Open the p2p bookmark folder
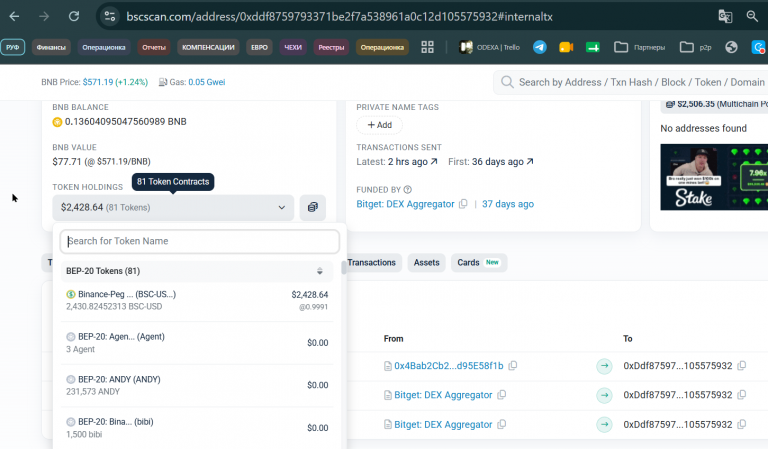The height and width of the screenshot is (449, 768). (x=696, y=47)
